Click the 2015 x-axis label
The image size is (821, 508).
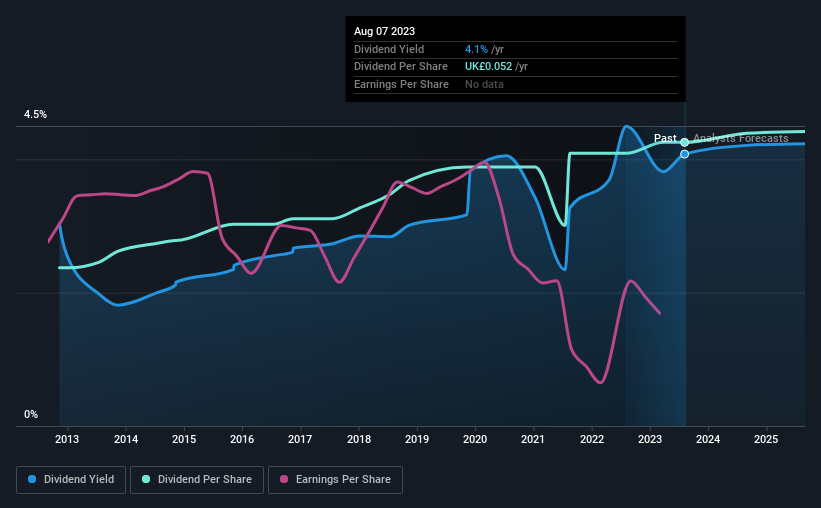pos(184,439)
